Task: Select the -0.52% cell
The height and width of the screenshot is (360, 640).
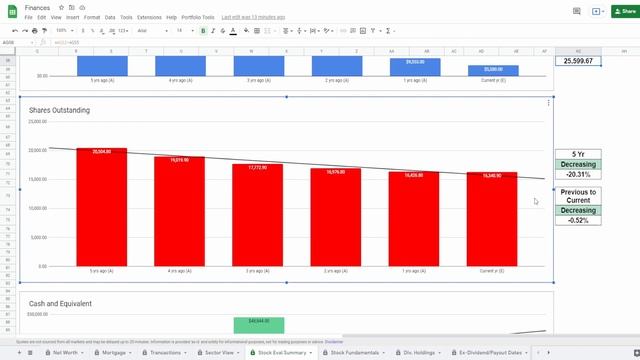Action: click(578, 220)
